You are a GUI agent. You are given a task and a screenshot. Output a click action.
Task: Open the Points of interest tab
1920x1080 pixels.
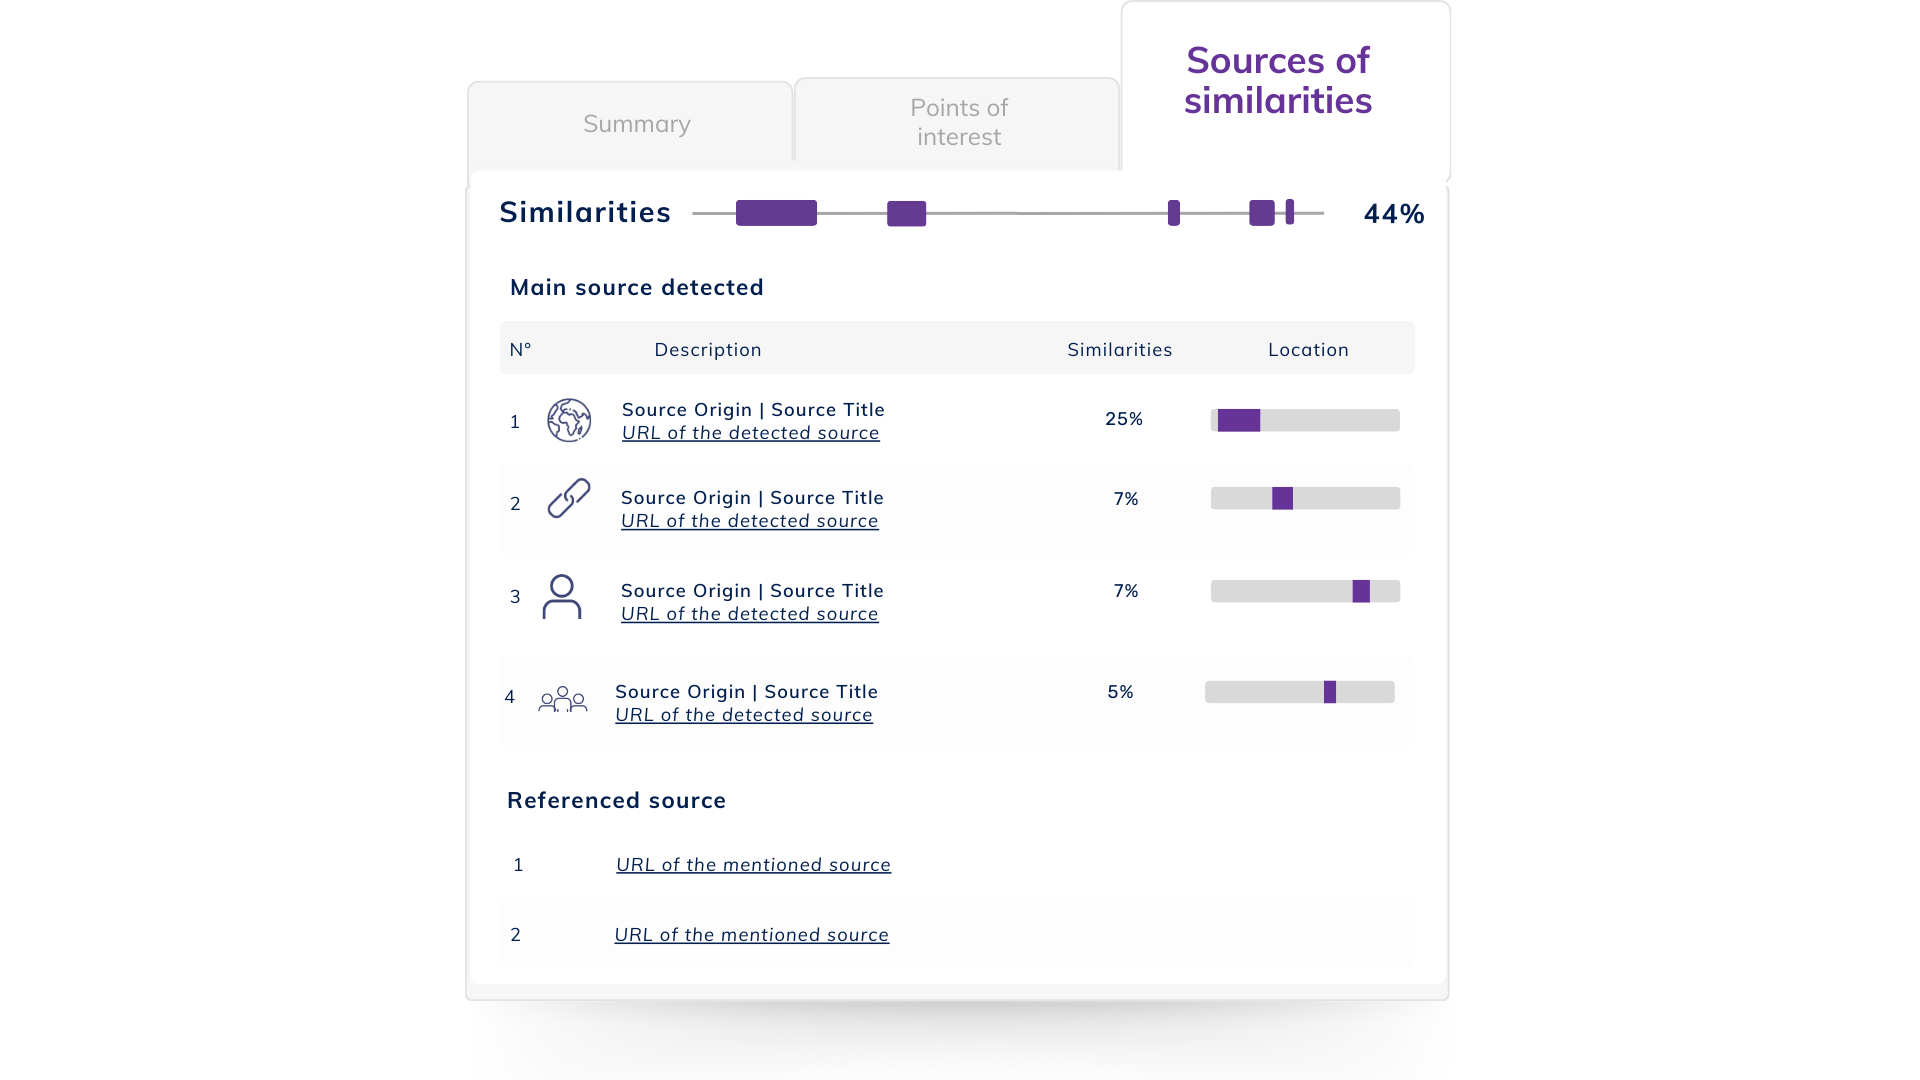[957, 122]
